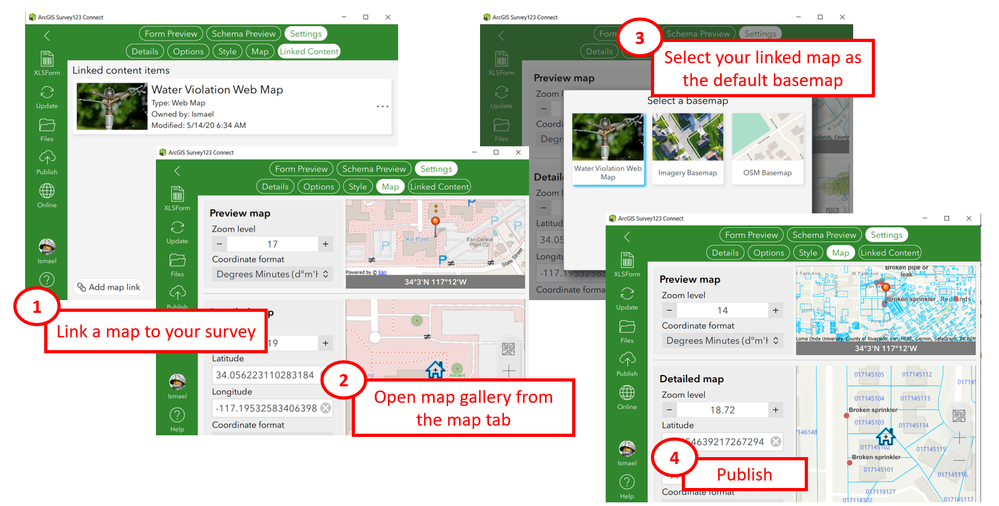
Task: Click Add map link button
Action: (109, 287)
